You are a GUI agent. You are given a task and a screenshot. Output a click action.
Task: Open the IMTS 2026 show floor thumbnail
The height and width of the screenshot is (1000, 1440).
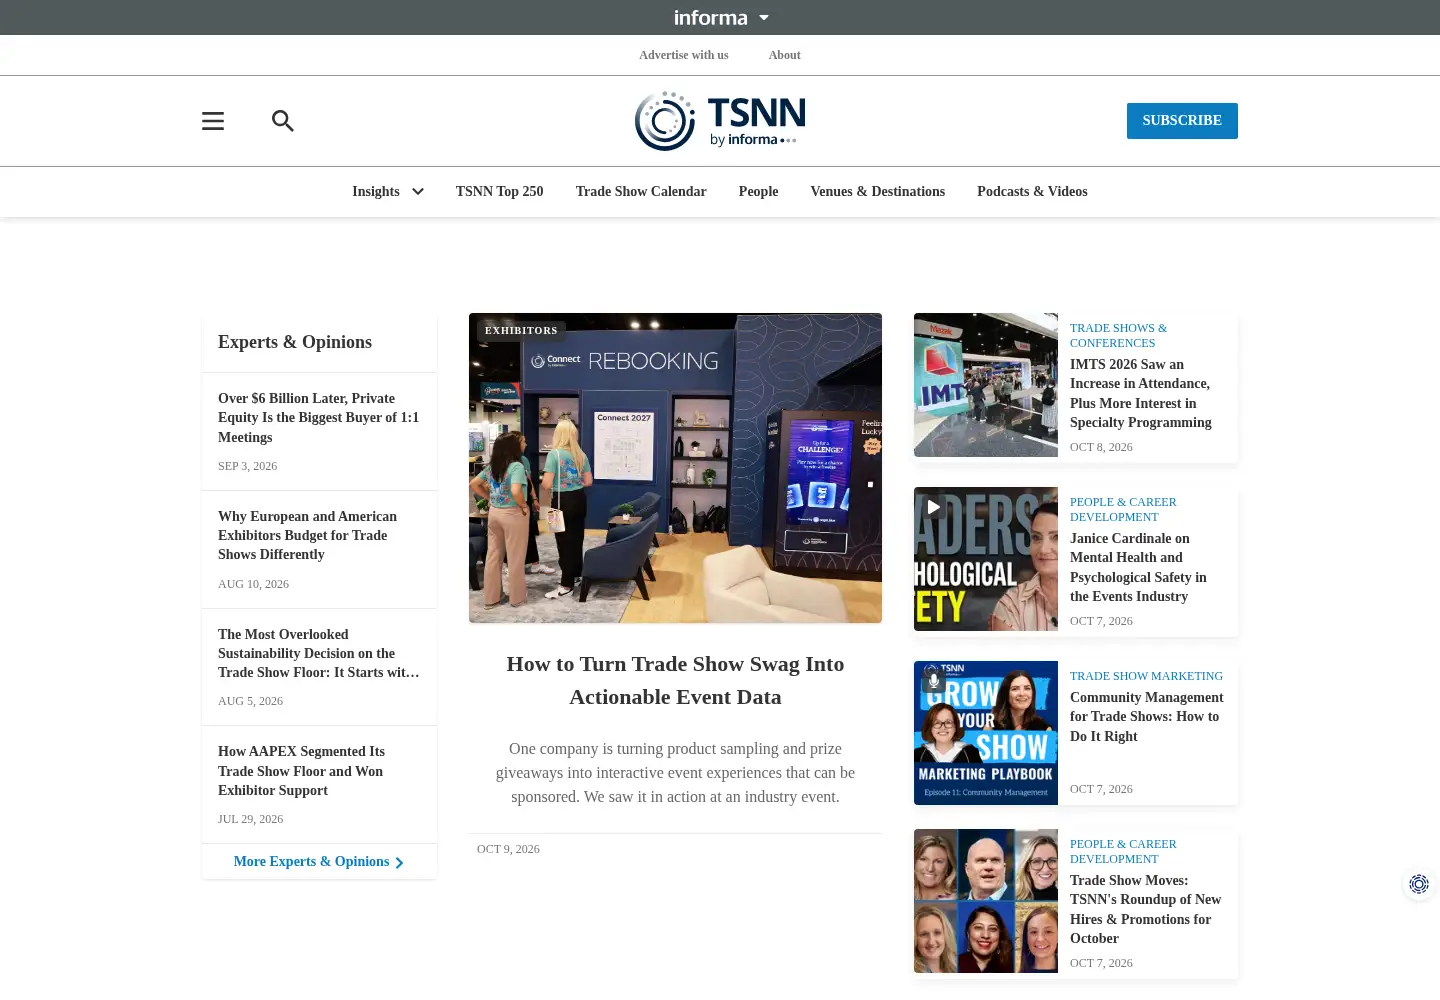pyautogui.click(x=986, y=385)
